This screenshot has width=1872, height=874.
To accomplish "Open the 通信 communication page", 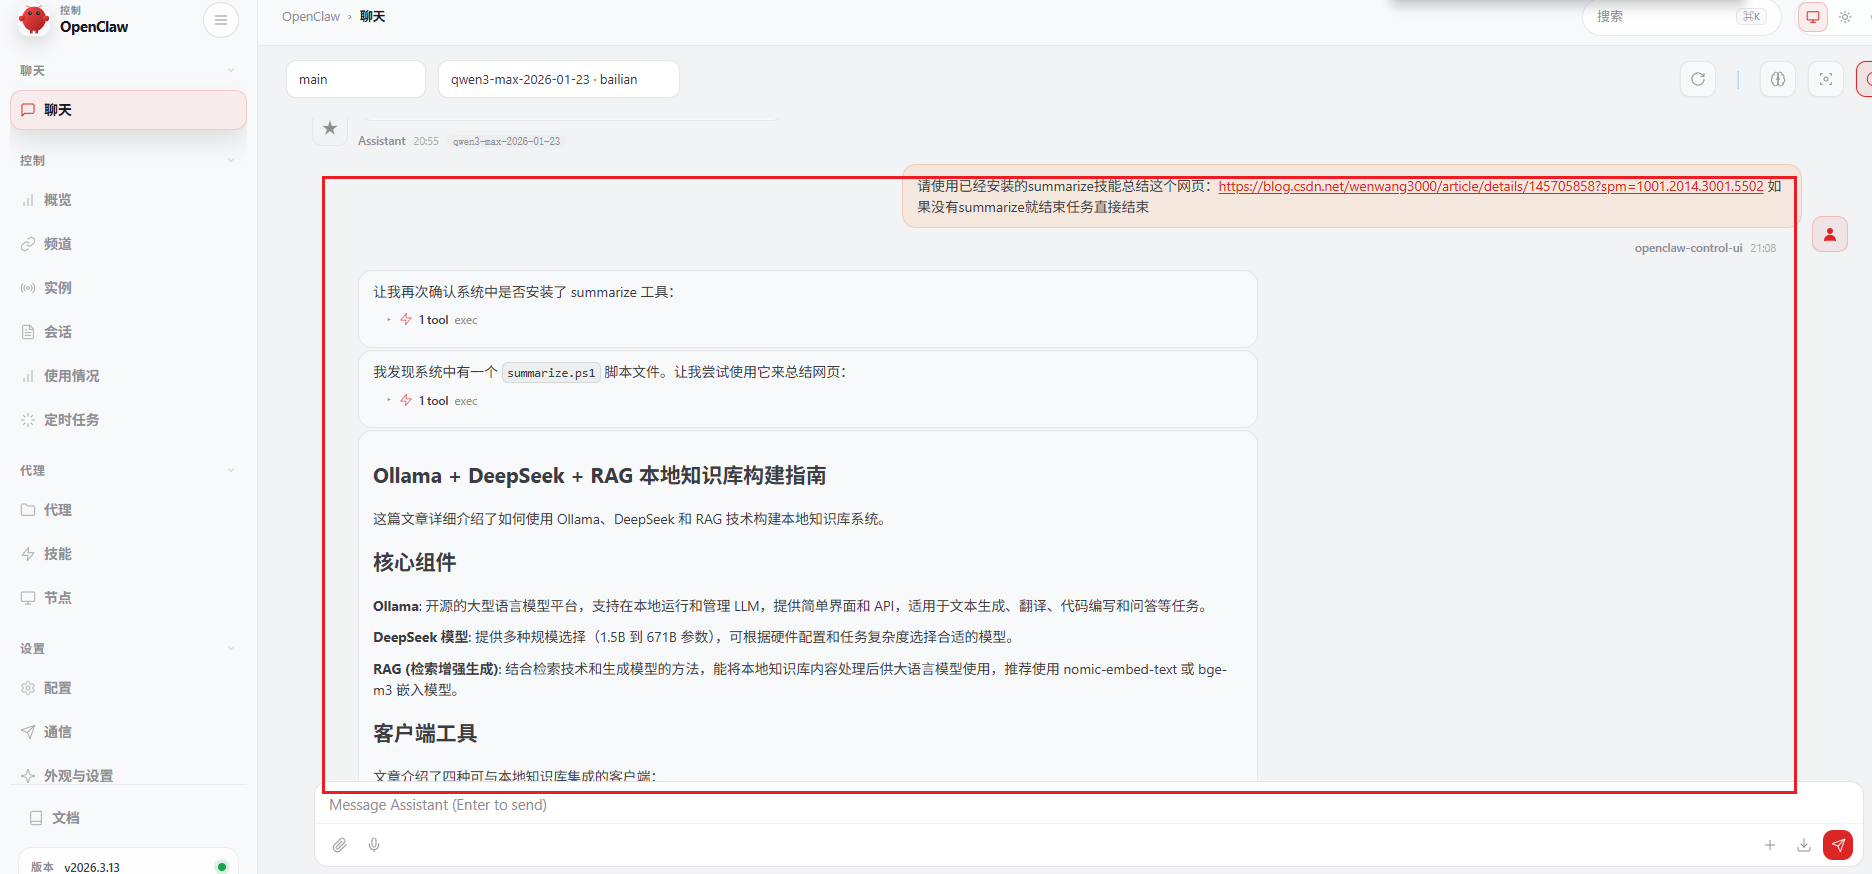I will (x=128, y=732).
